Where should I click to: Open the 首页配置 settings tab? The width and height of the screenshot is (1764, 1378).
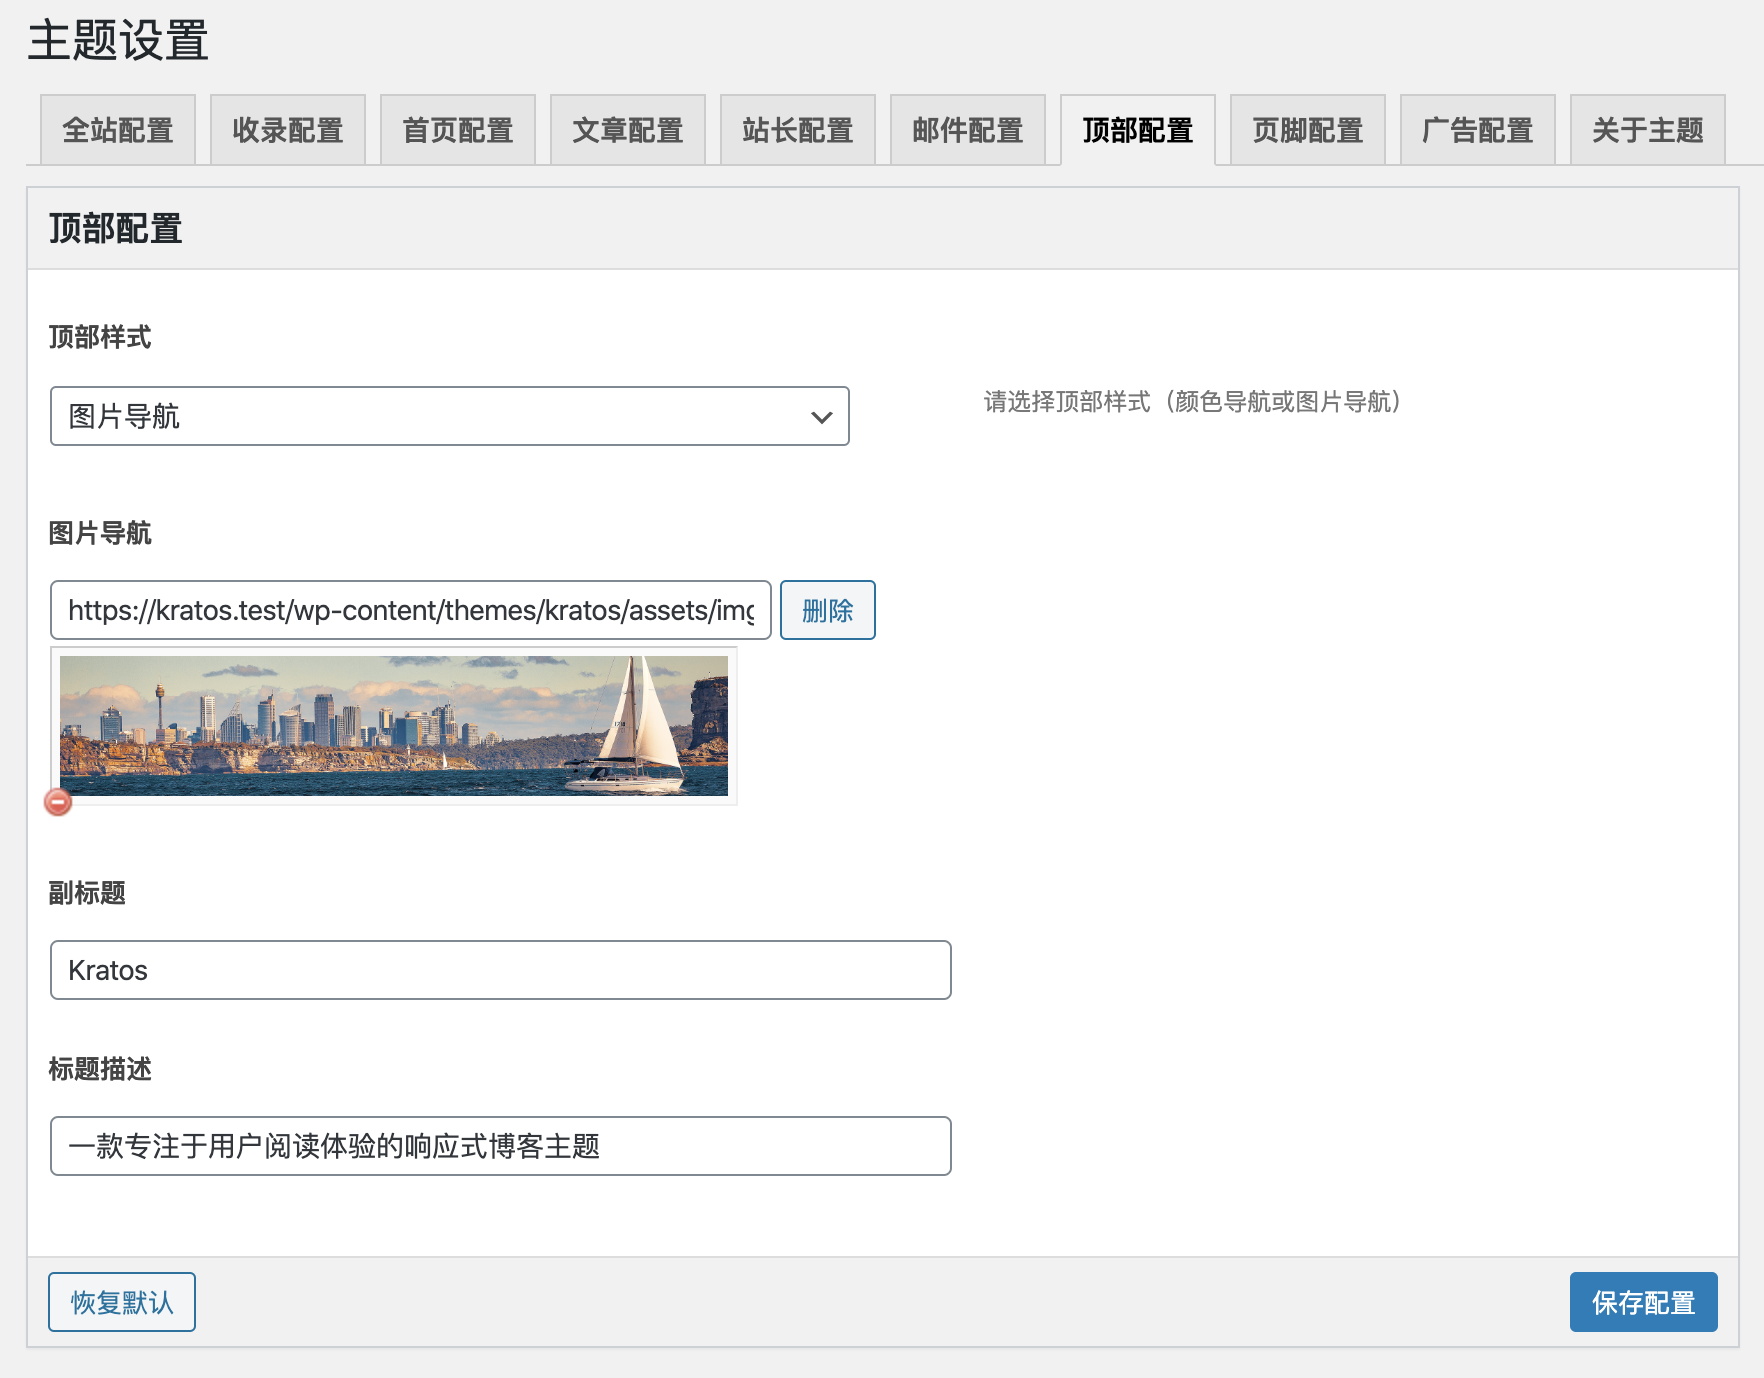[458, 129]
